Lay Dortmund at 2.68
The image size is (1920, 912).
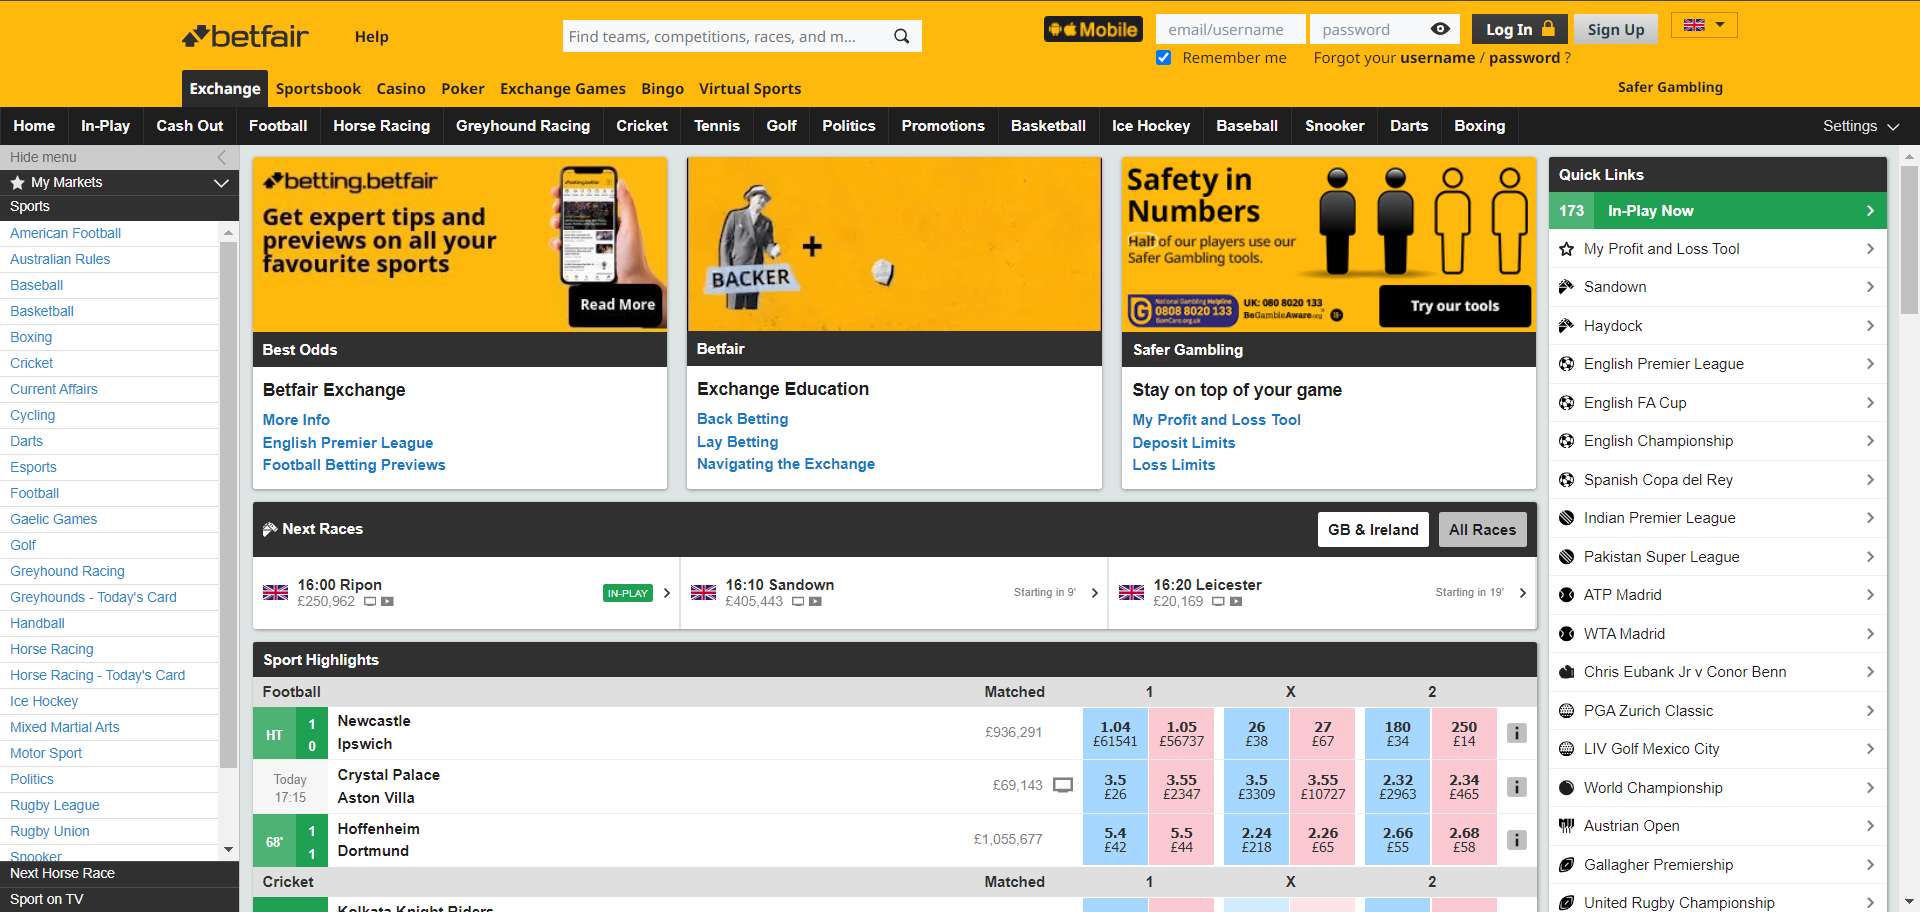coord(1464,840)
